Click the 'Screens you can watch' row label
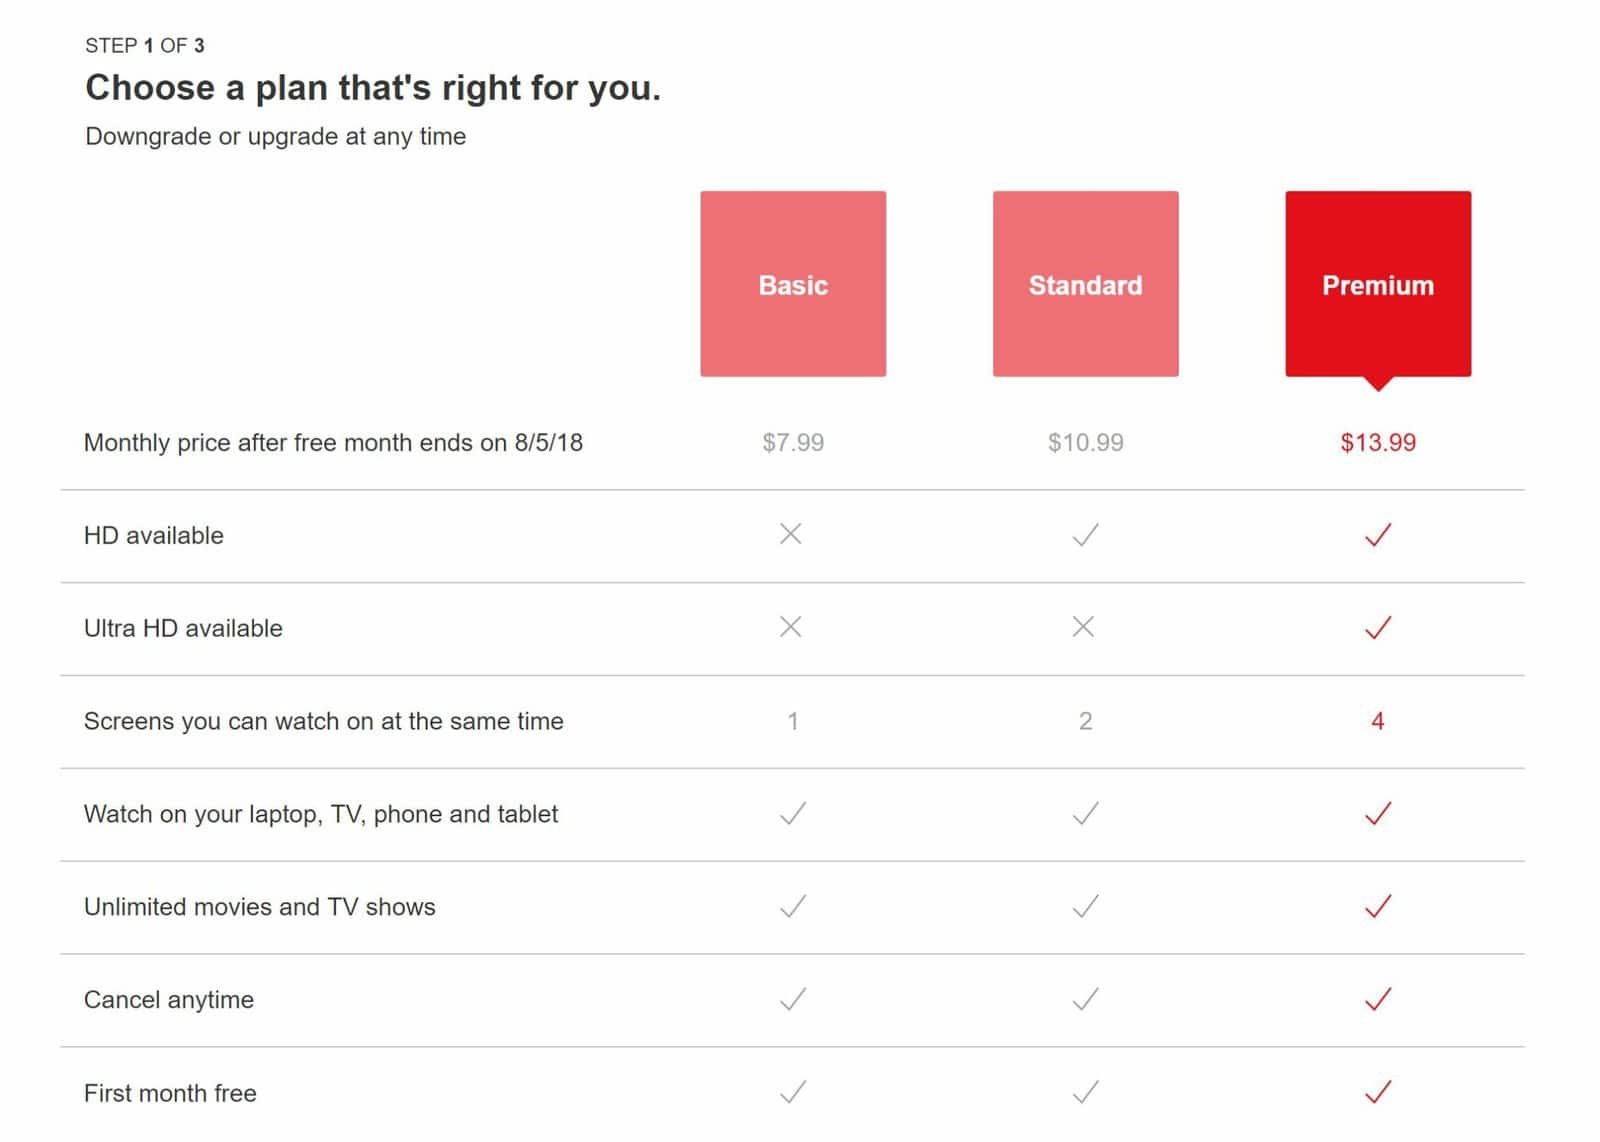1600x1142 pixels. (x=324, y=721)
